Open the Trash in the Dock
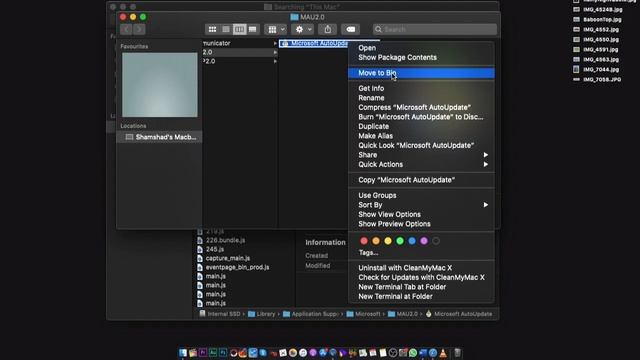 pos(458,353)
